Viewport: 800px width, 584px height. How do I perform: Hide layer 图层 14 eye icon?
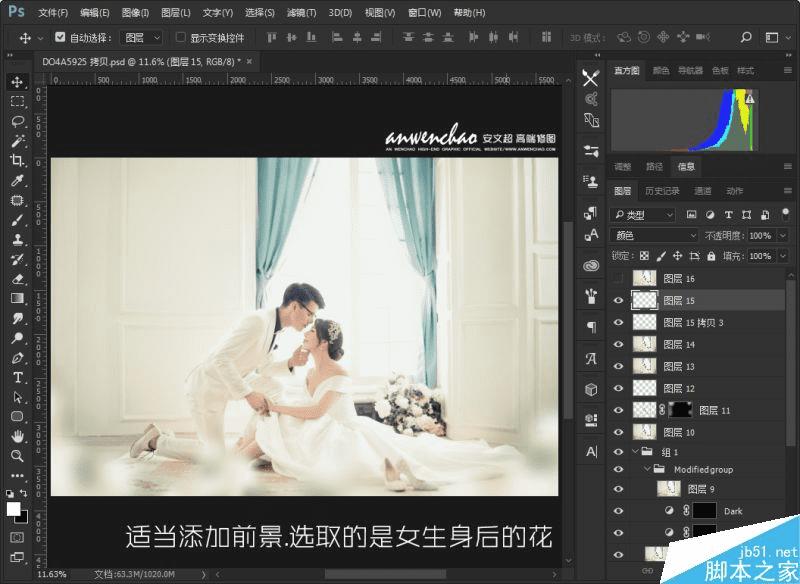(618, 344)
